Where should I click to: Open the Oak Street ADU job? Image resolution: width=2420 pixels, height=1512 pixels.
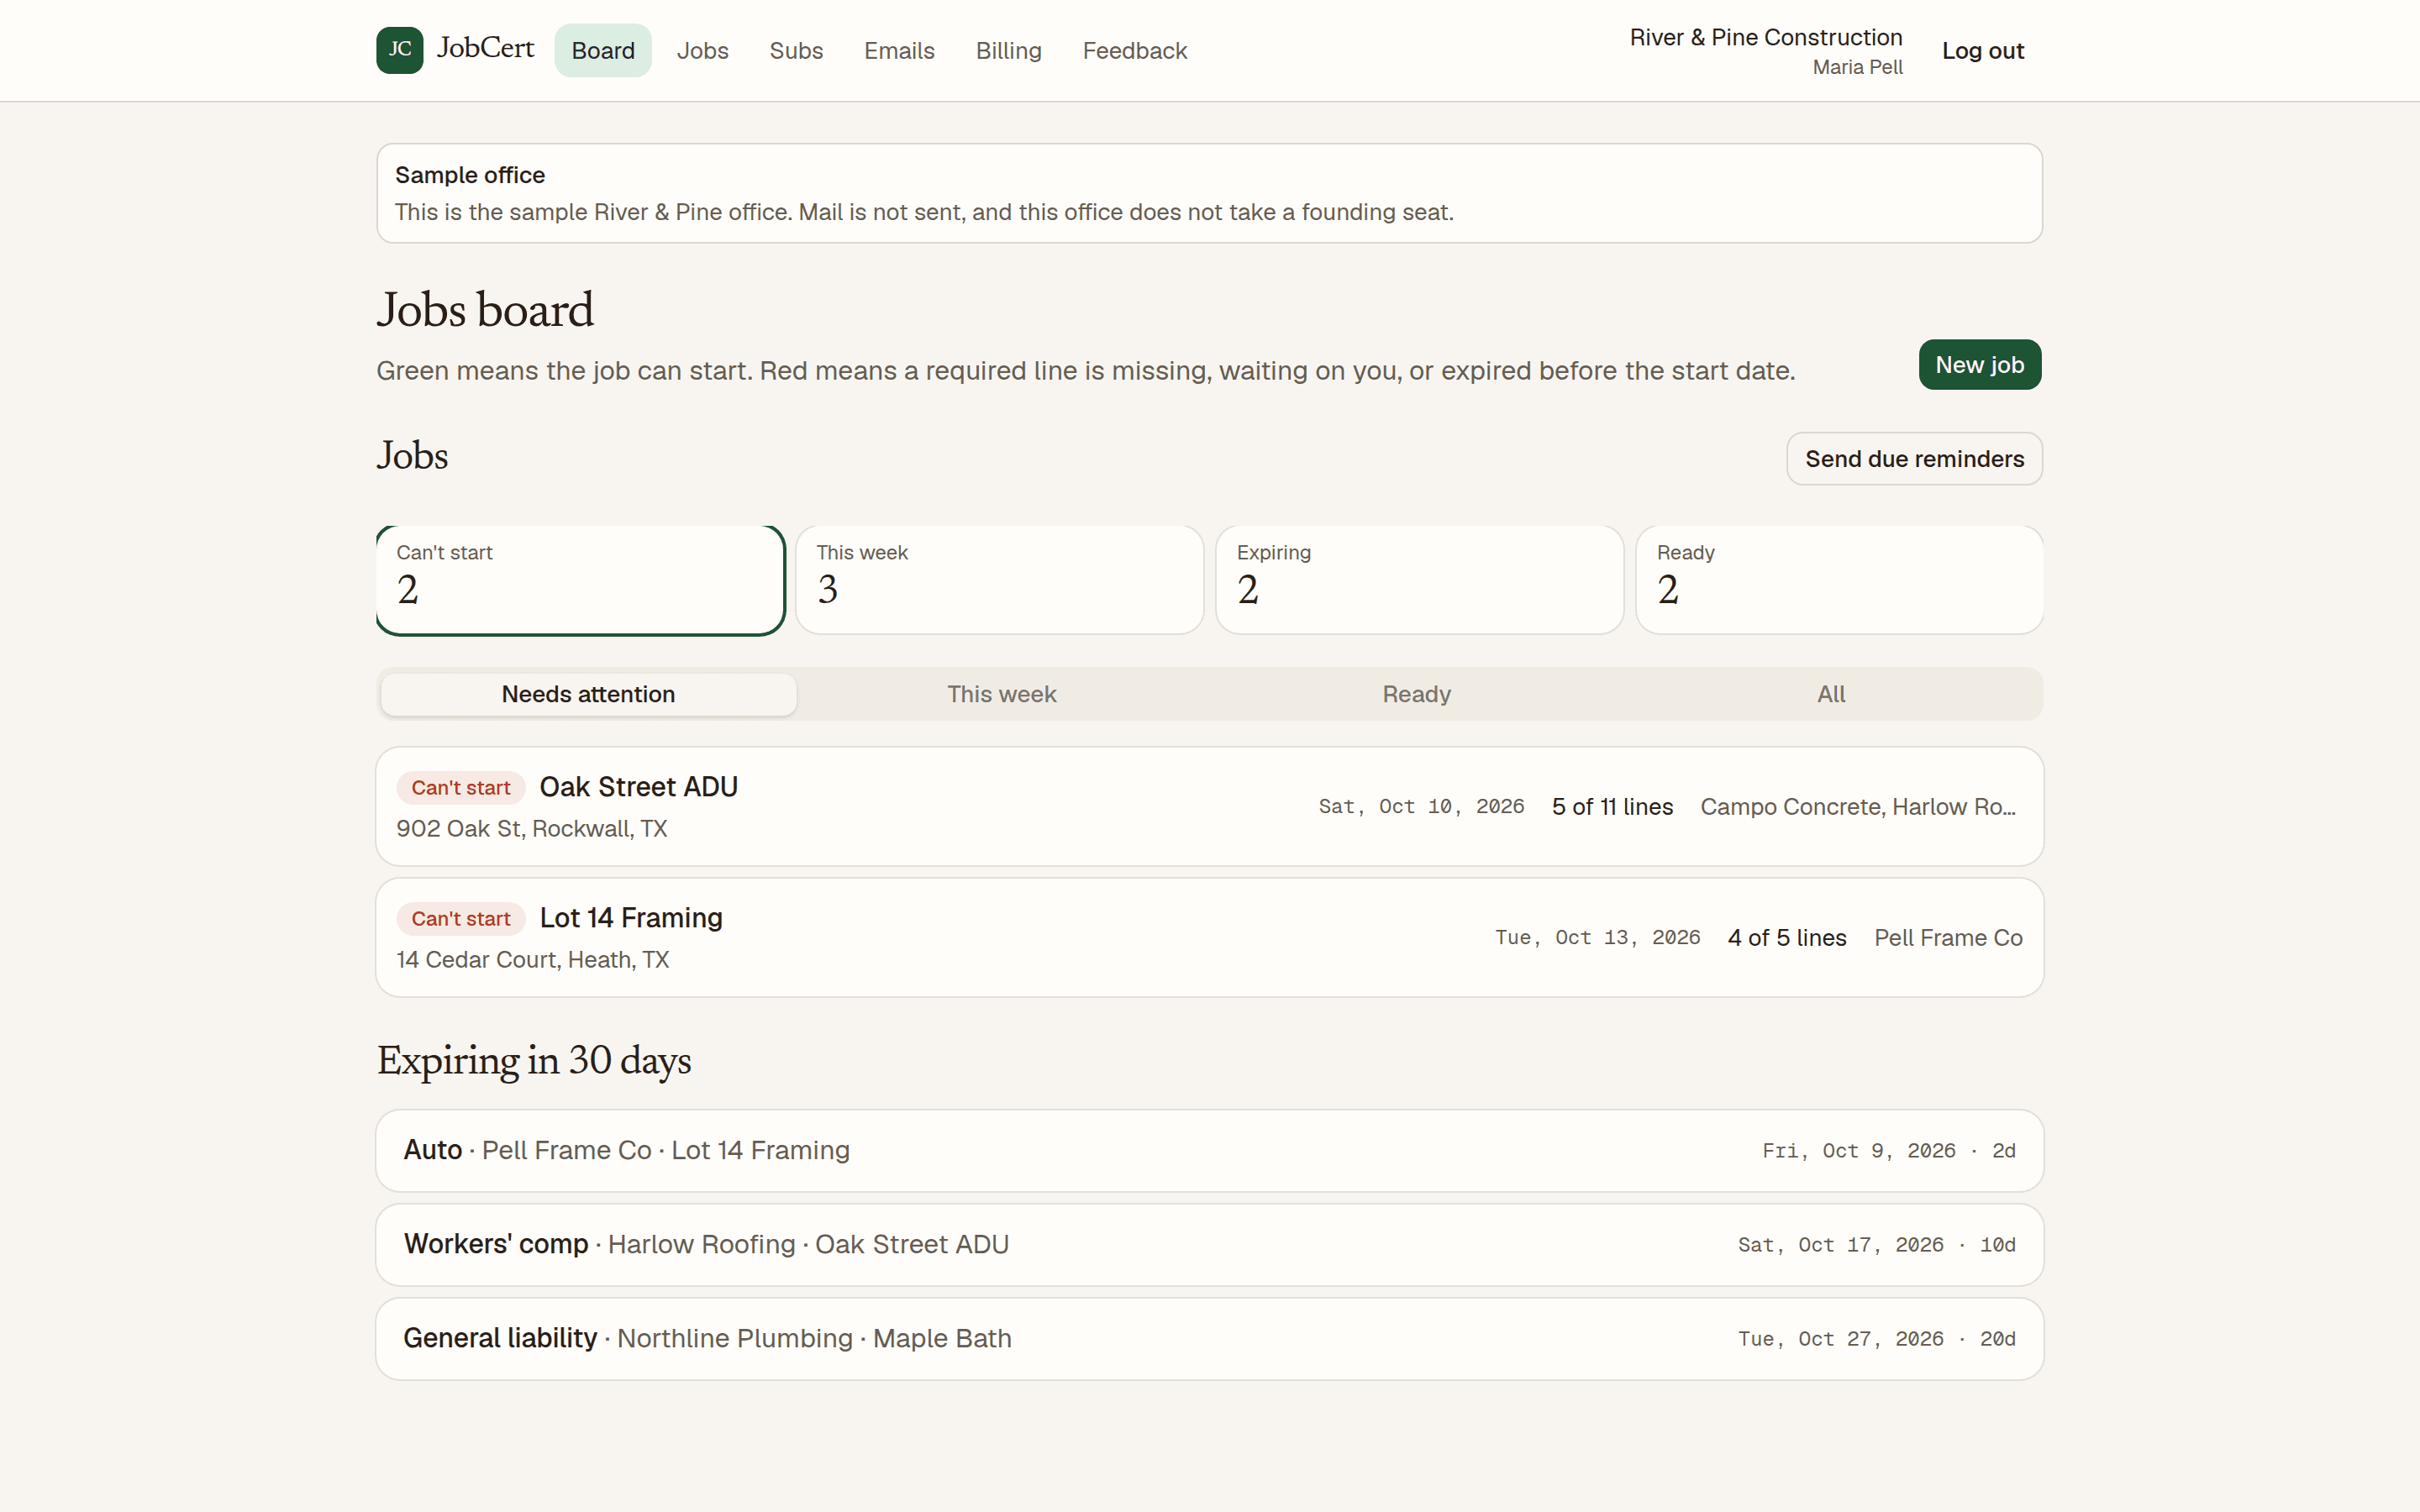pyautogui.click(x=1210, y=806)
